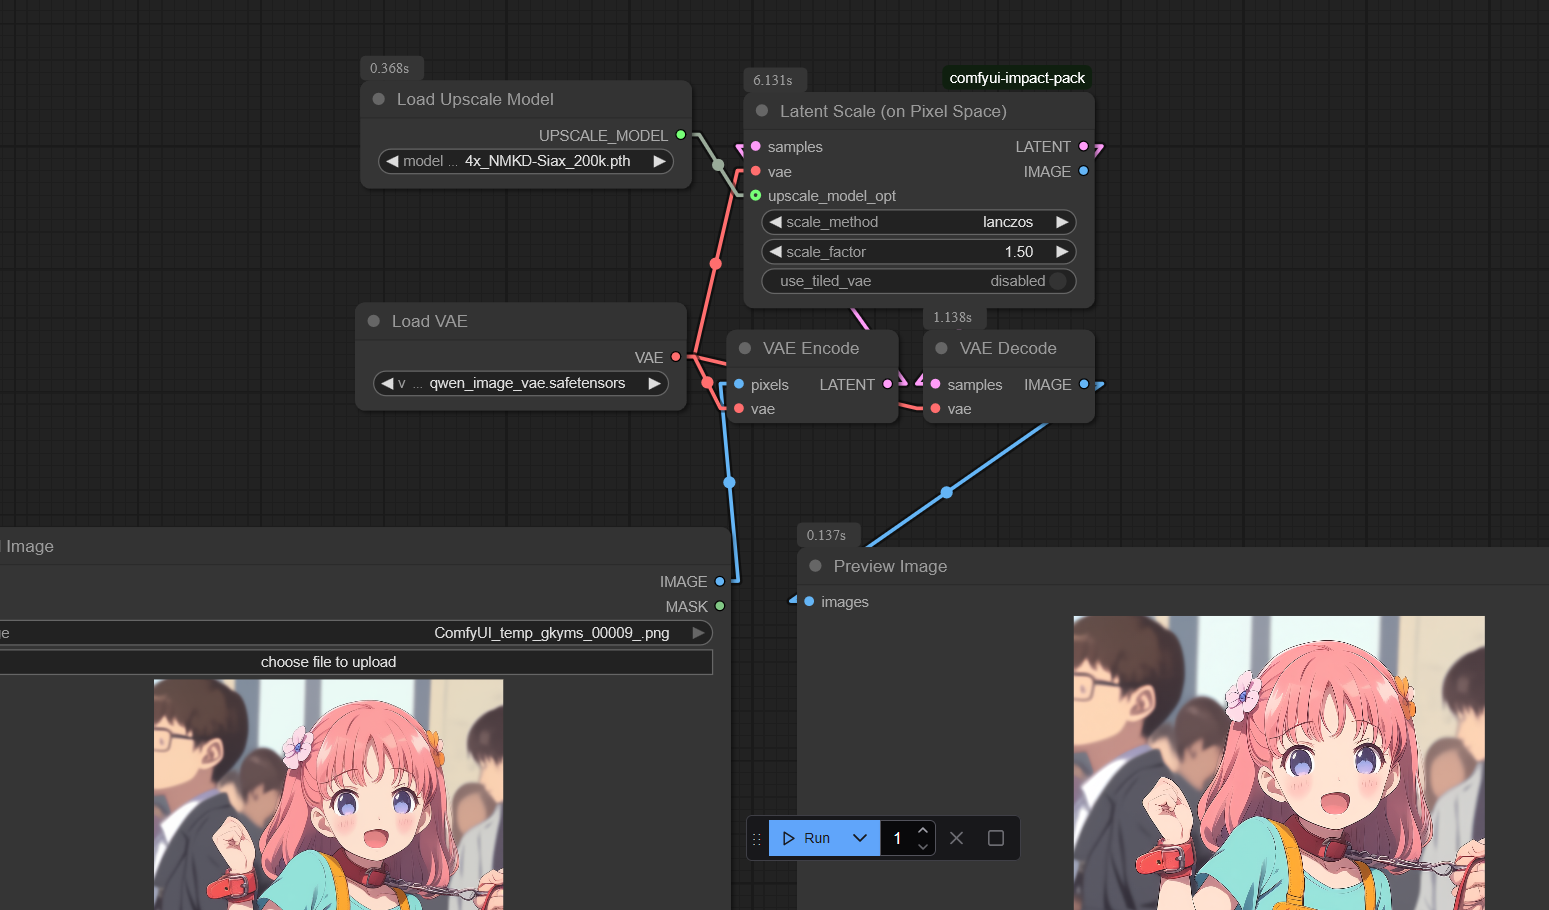Click the vae input socket on Latent Scale
Image resolution: width=1549 pixels, height=910 pixels.
pos(756,171)
